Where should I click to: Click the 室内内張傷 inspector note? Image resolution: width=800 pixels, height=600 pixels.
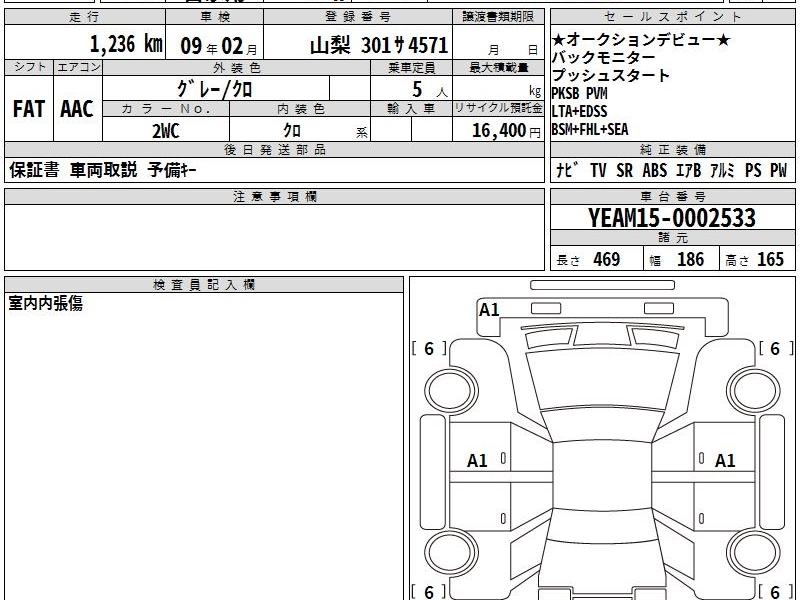45,303
